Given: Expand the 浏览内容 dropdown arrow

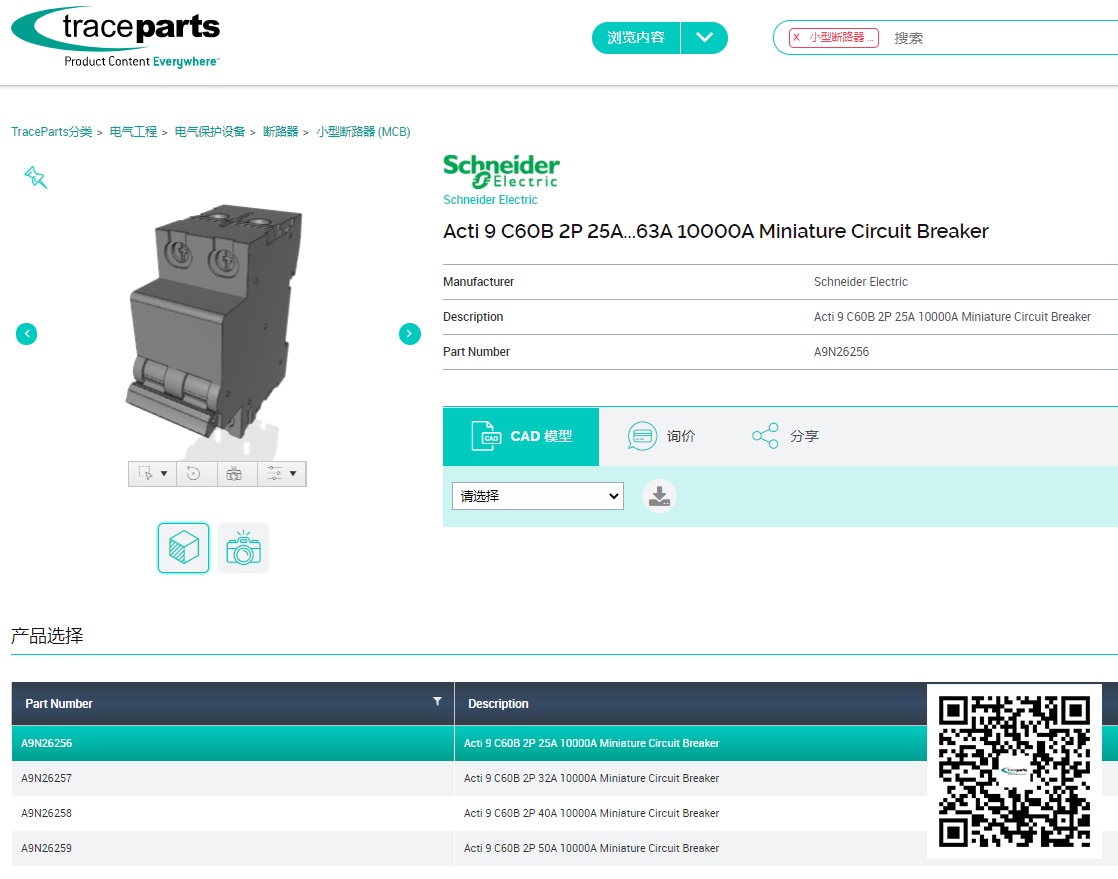Looking at the screenshot, I should coord(704,38).
